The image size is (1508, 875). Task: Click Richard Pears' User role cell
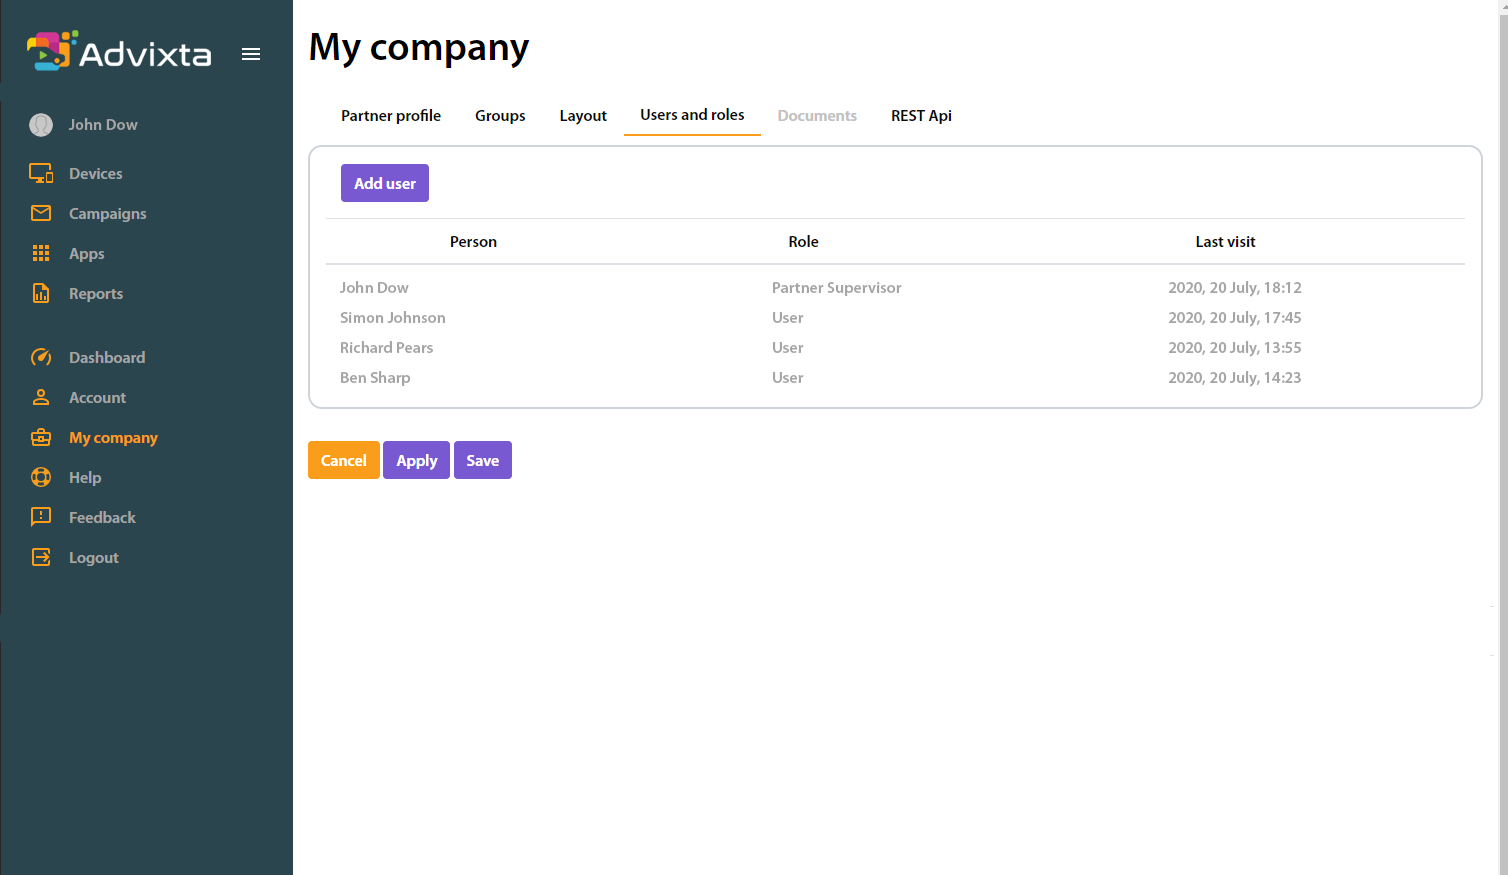pyautogui.click(x=788, y=348)
